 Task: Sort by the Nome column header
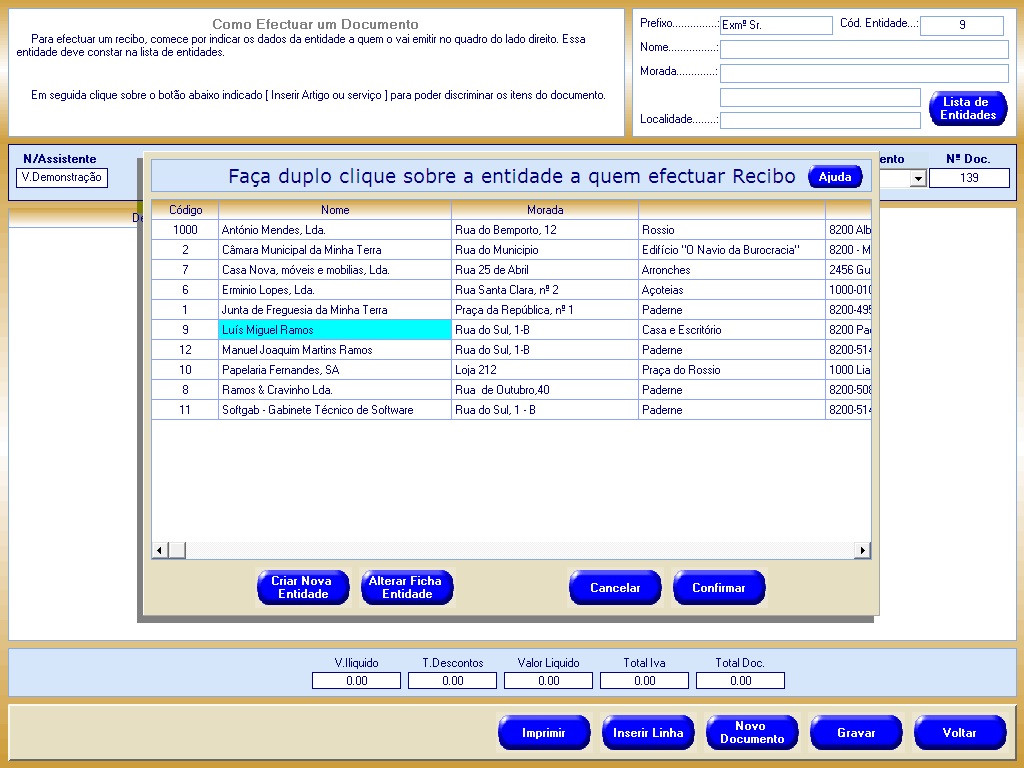coord(335,210)
